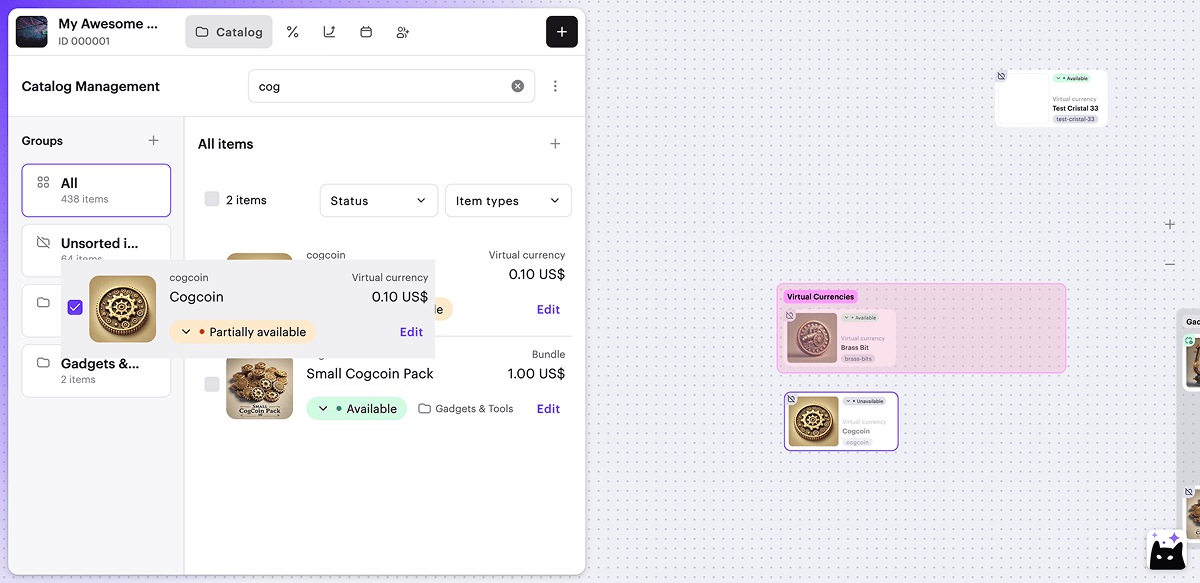
Task: Zoom out on the canvas with minus
Action: tap(1170, 264)
